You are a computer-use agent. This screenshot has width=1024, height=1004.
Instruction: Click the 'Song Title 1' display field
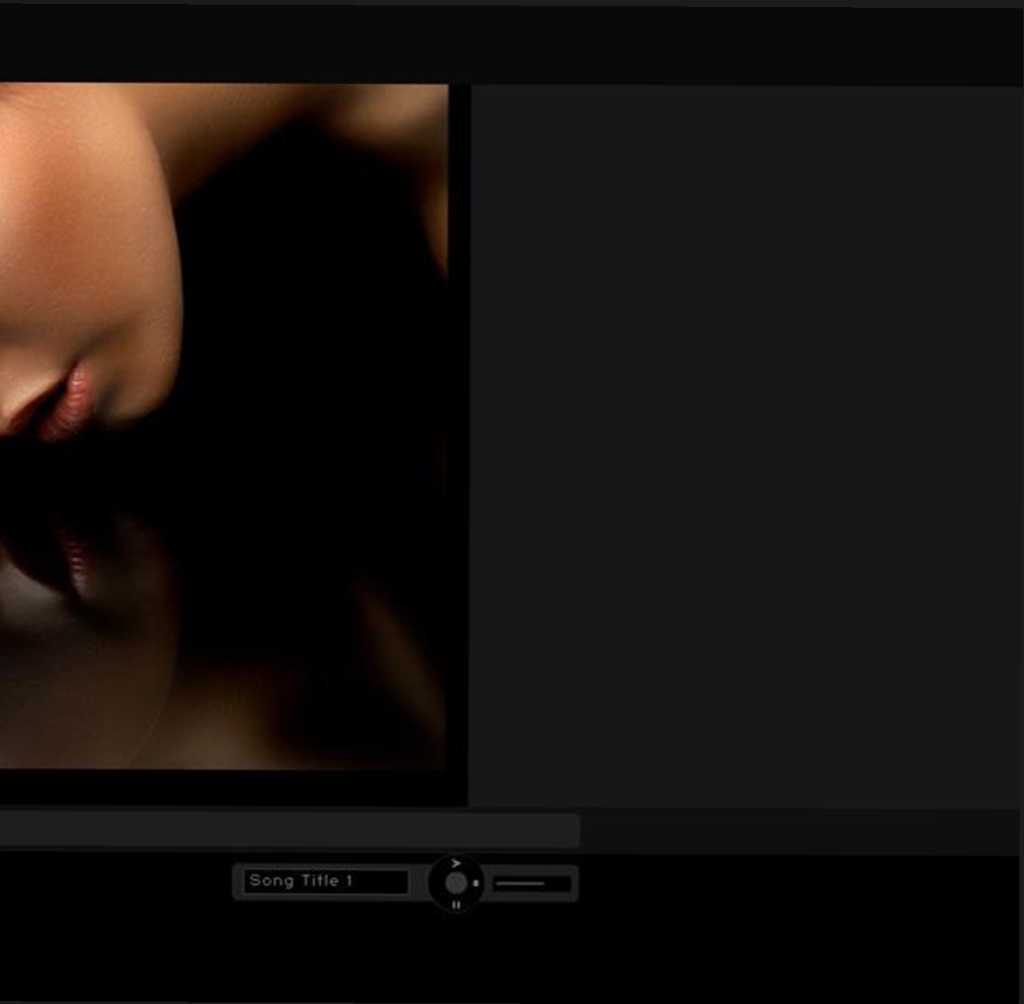click(326, 881)
